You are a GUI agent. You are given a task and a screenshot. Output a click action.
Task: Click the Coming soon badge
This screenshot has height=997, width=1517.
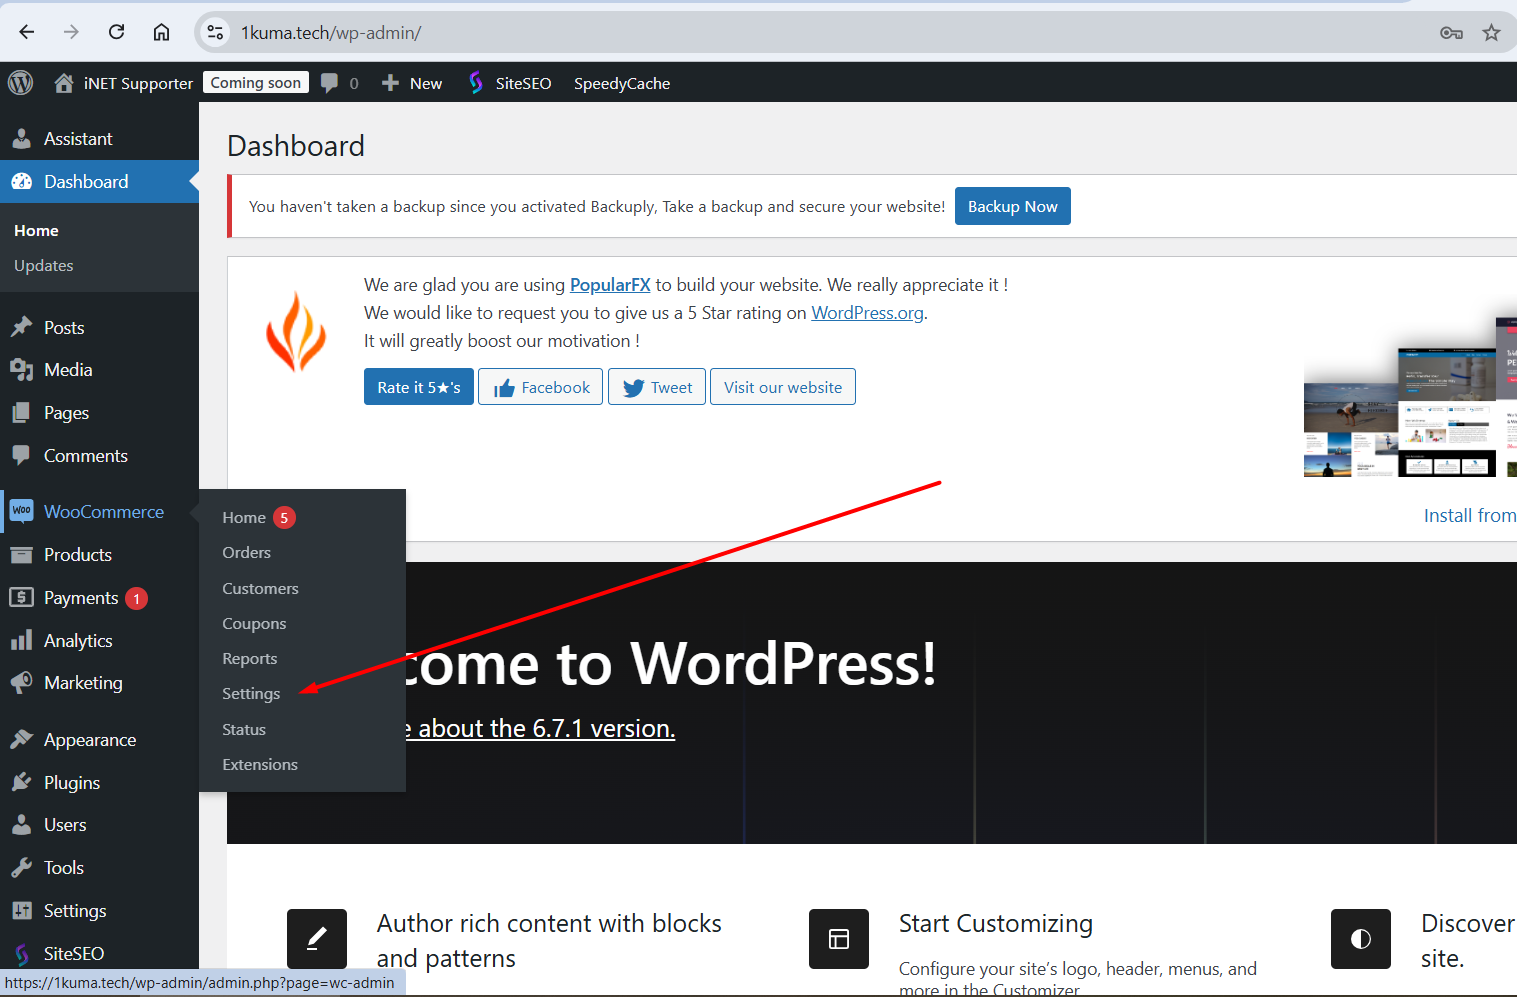[x=256, y=83]
